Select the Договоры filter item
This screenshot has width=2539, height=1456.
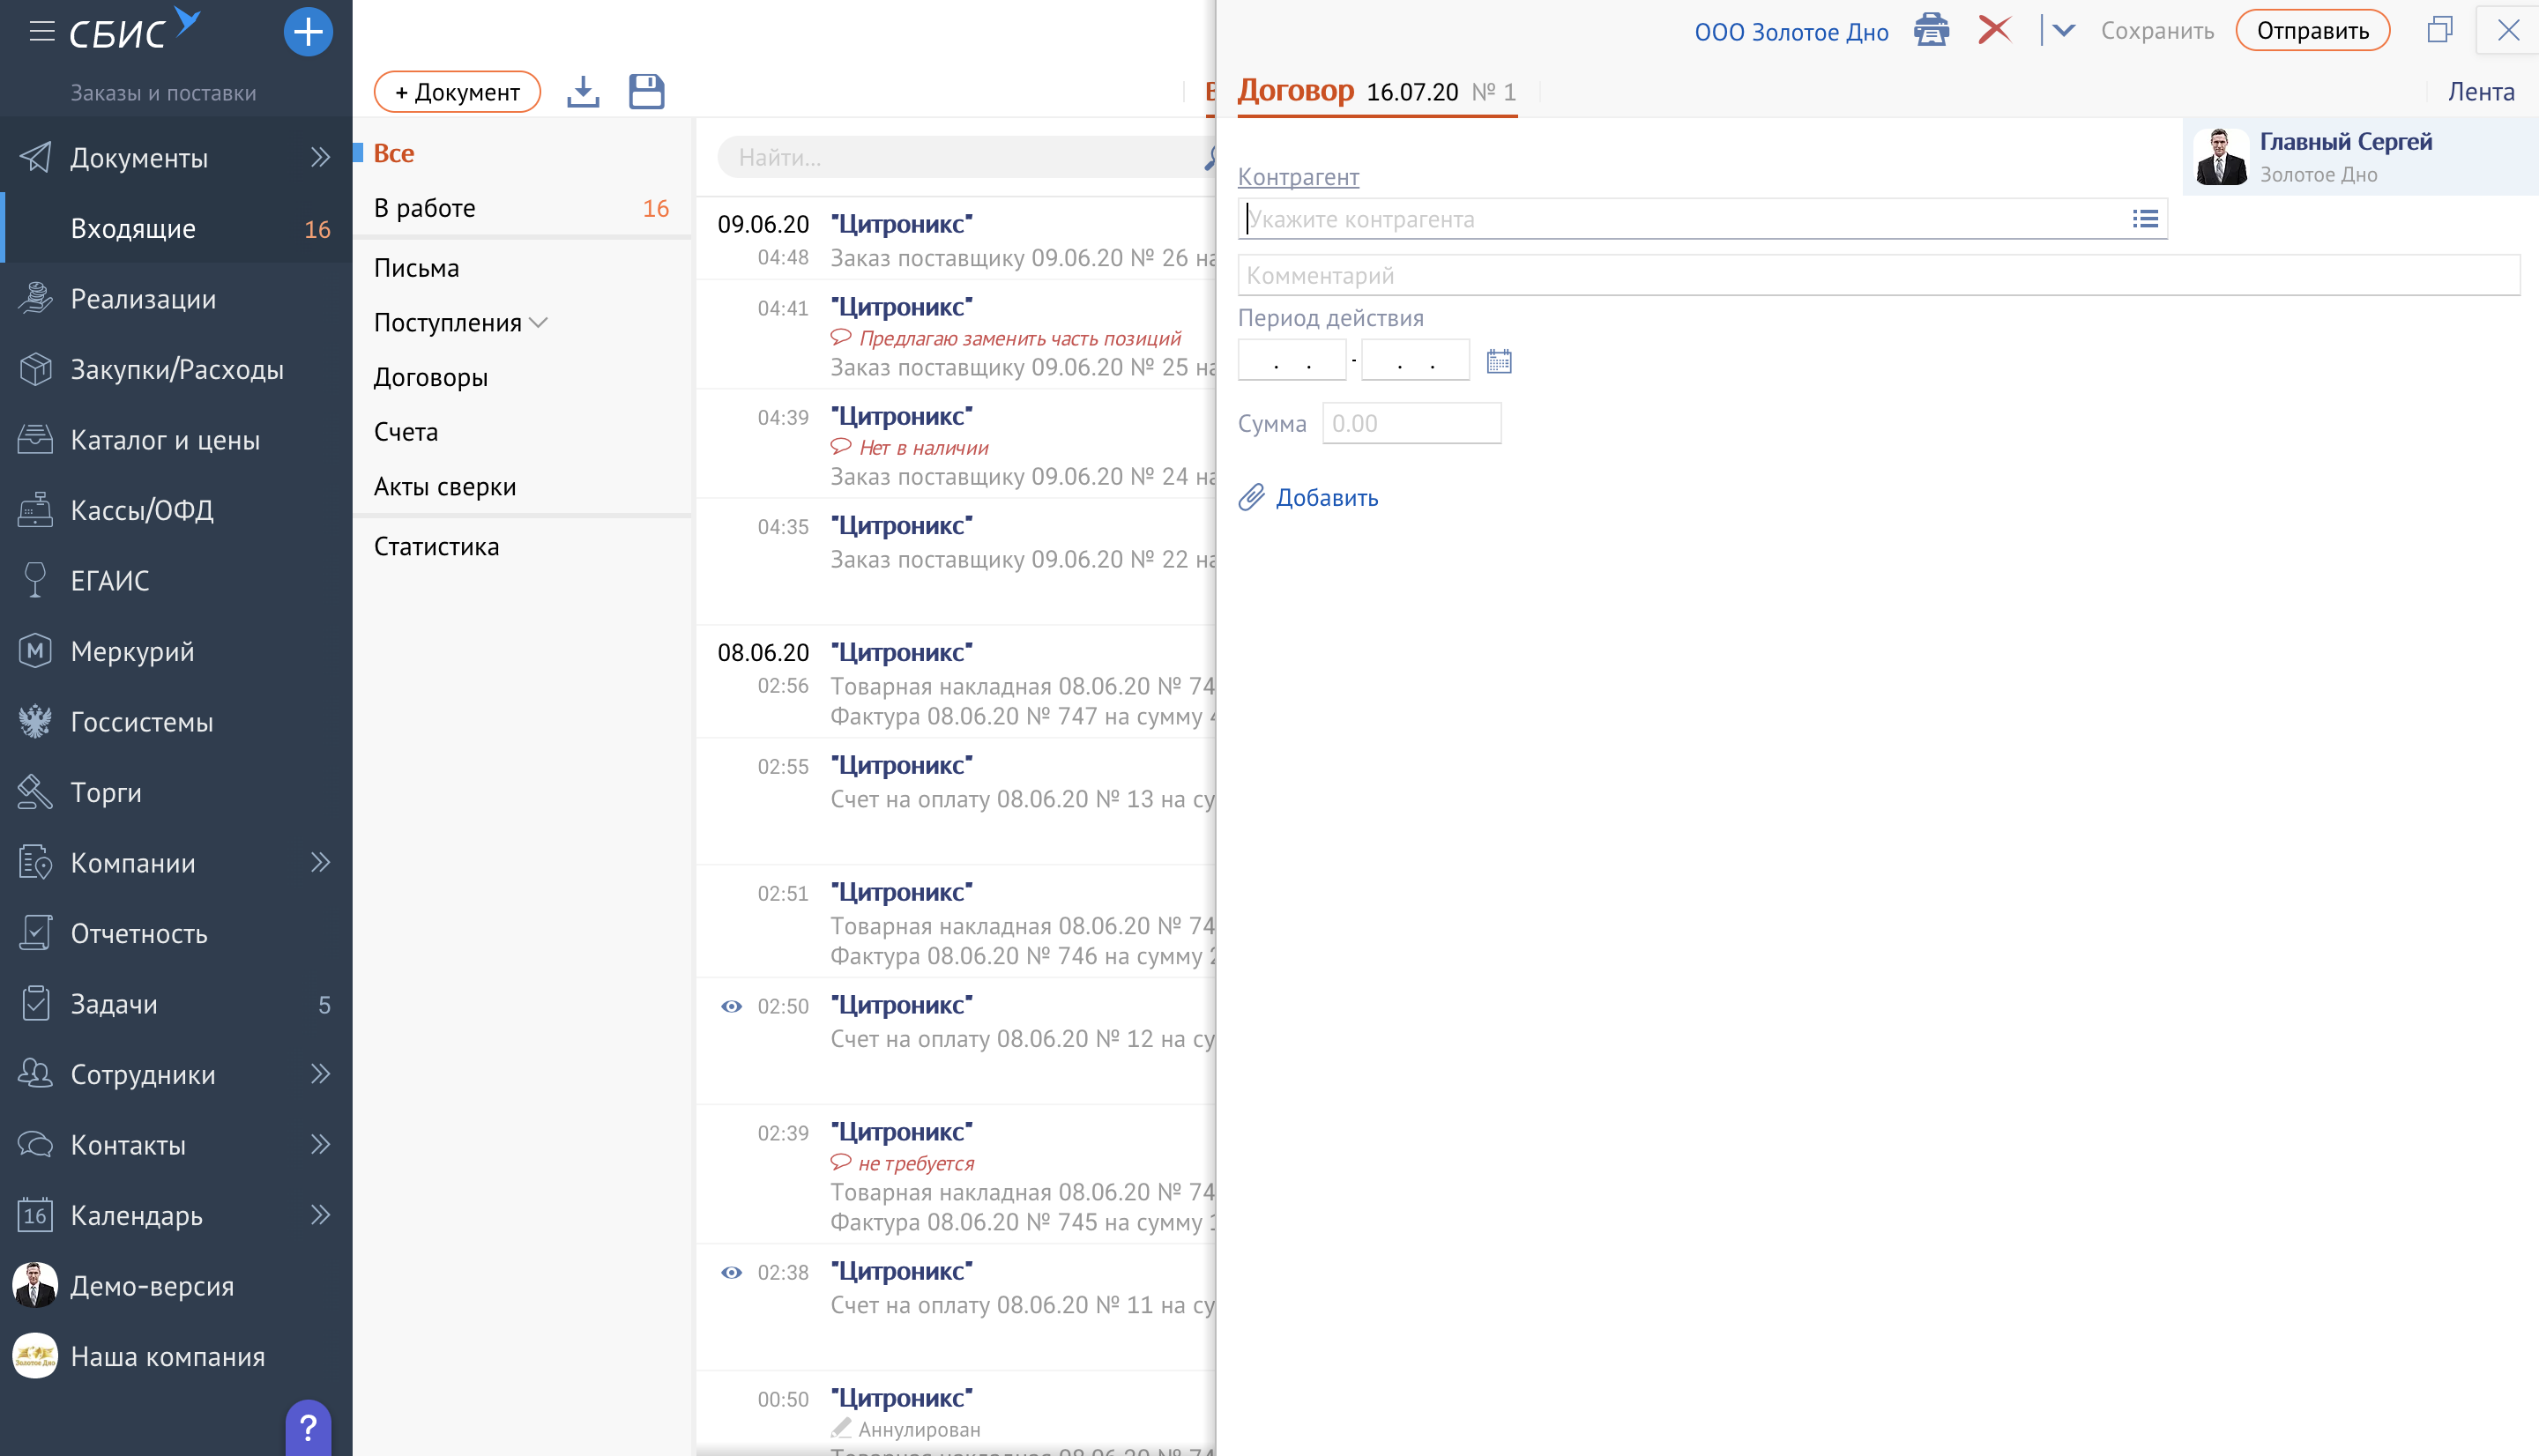pyautogui.click(x=431, y=377)
